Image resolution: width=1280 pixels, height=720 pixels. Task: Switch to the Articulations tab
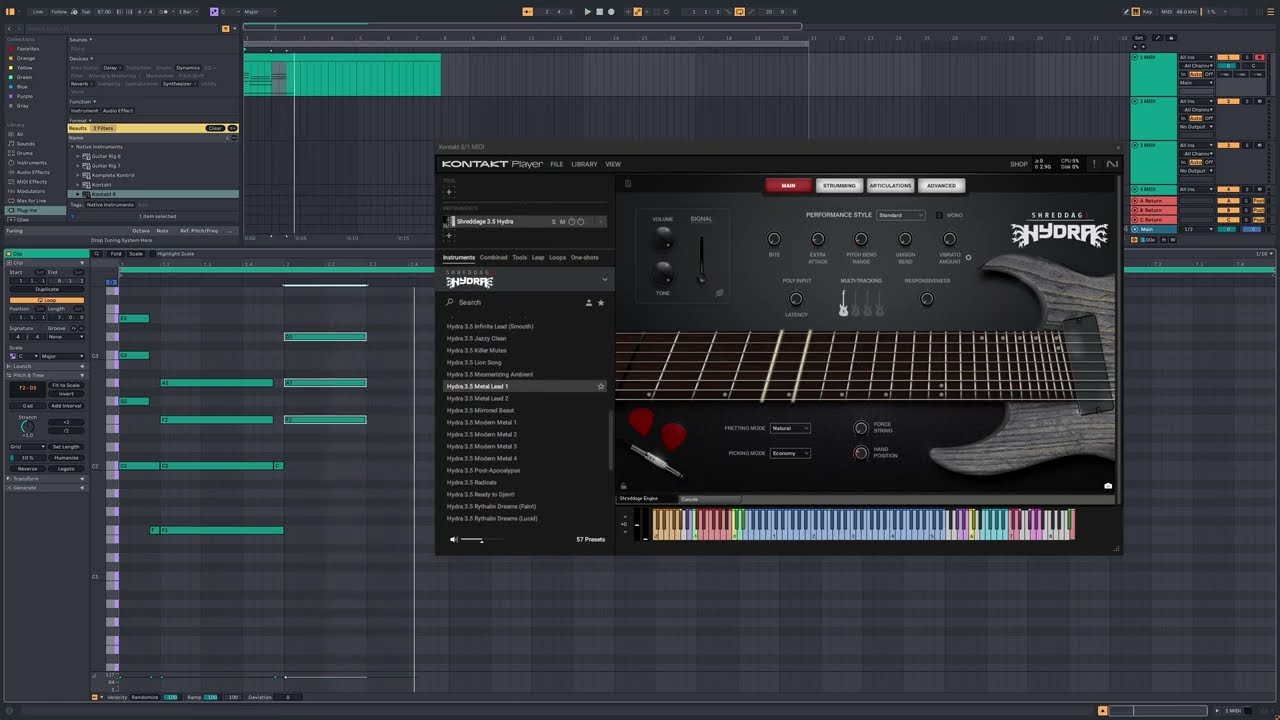(890, 185)
